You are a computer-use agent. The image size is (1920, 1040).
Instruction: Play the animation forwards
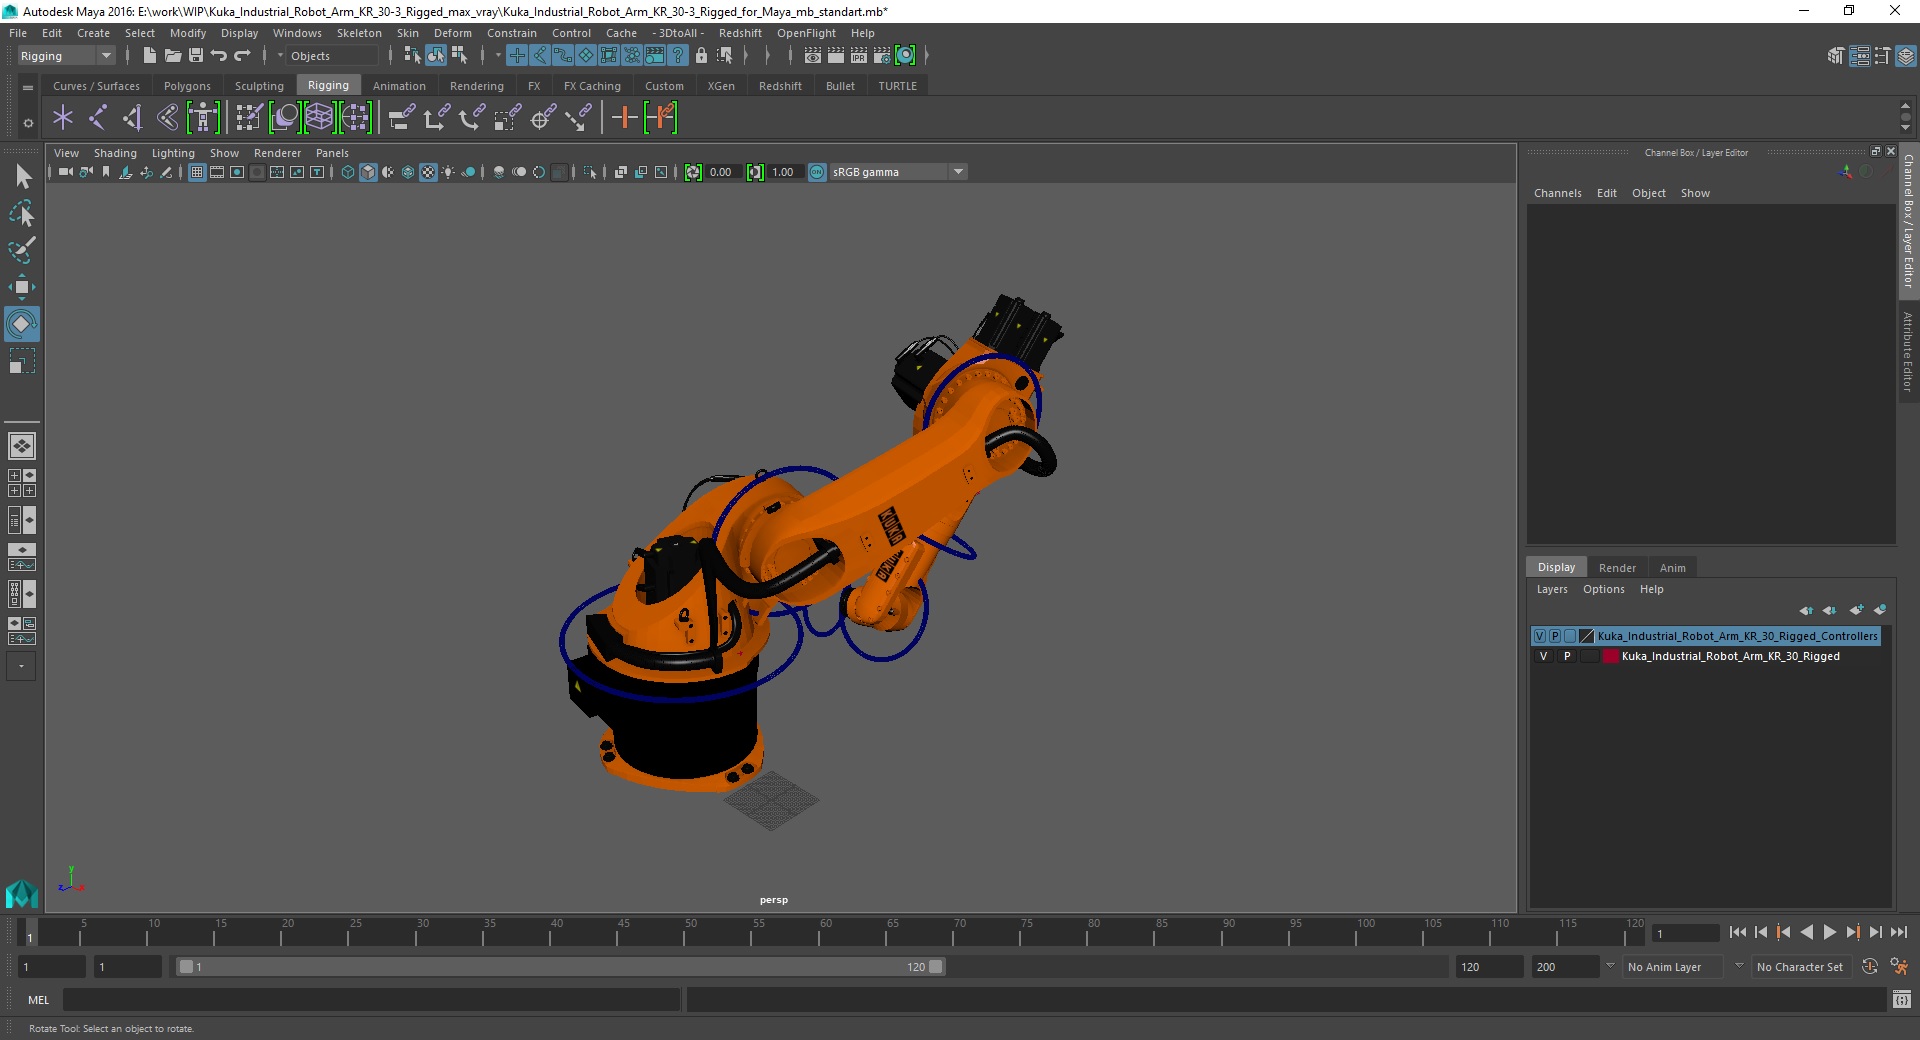[1829, 932]
